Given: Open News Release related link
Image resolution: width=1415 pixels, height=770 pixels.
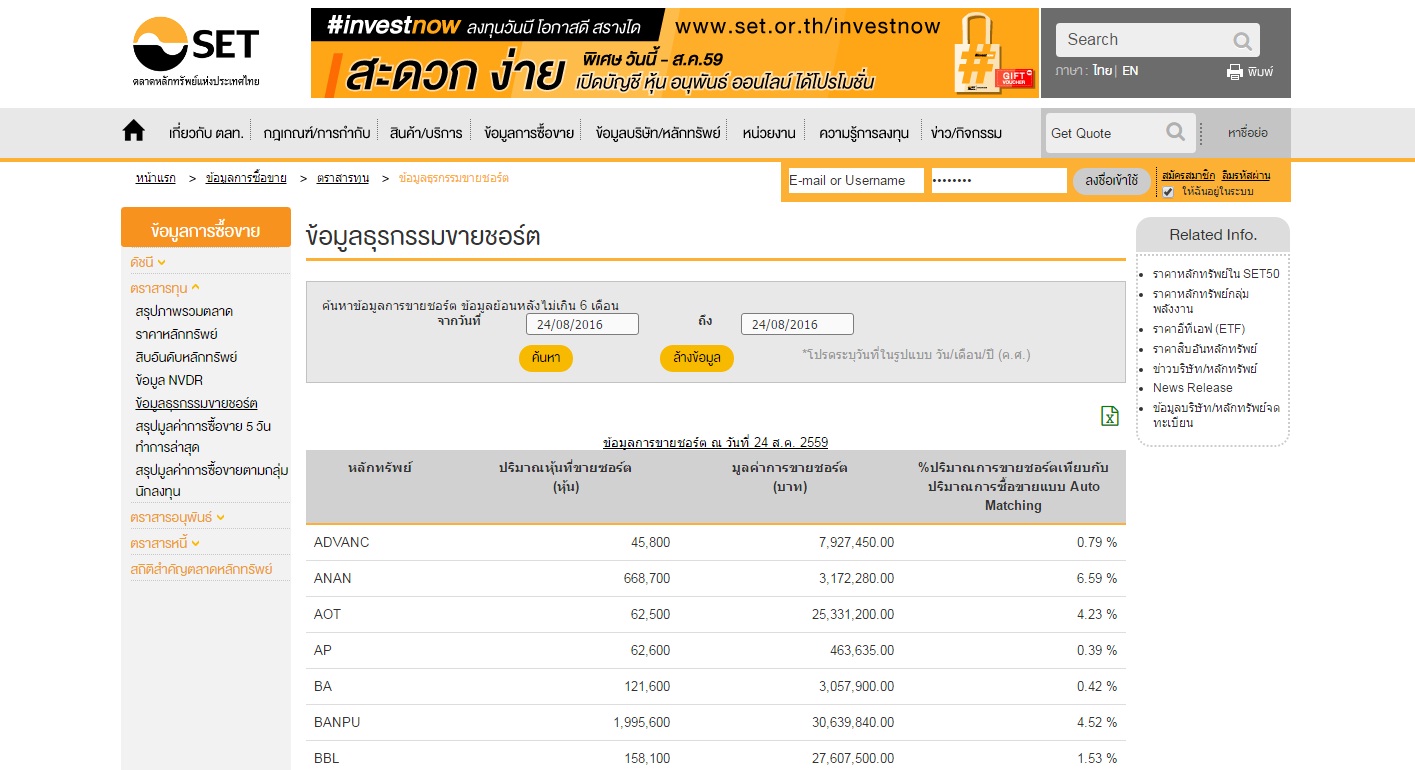Looking at the screenshot, I should tap(1193, 388).
